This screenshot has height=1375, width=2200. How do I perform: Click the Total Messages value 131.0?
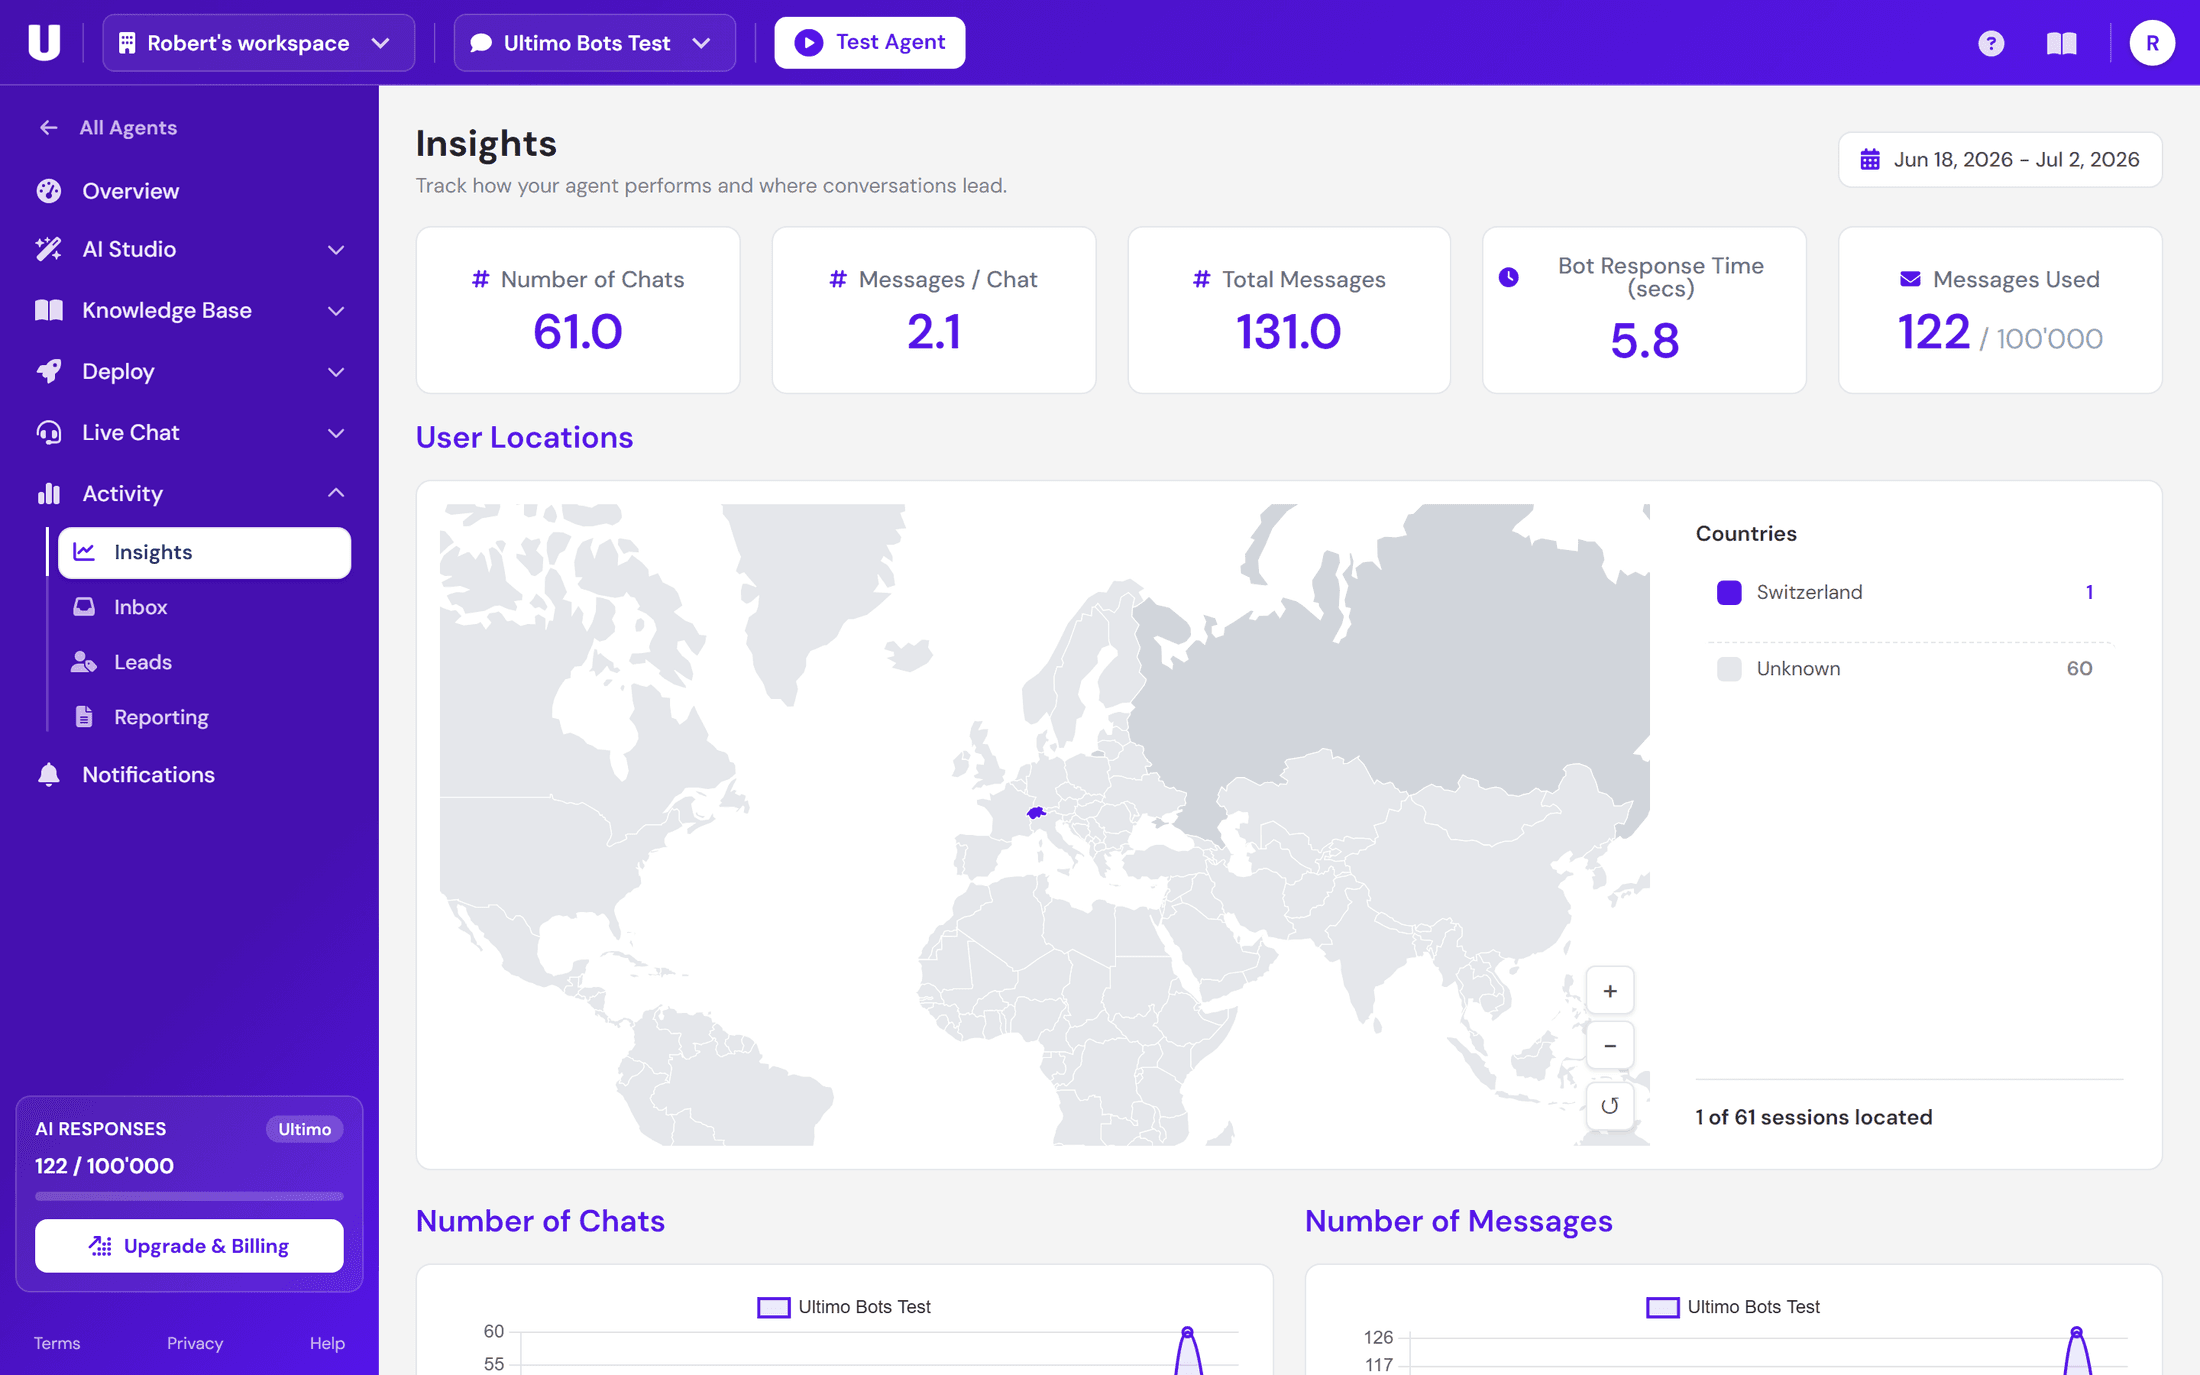[x=1288, y=332]
